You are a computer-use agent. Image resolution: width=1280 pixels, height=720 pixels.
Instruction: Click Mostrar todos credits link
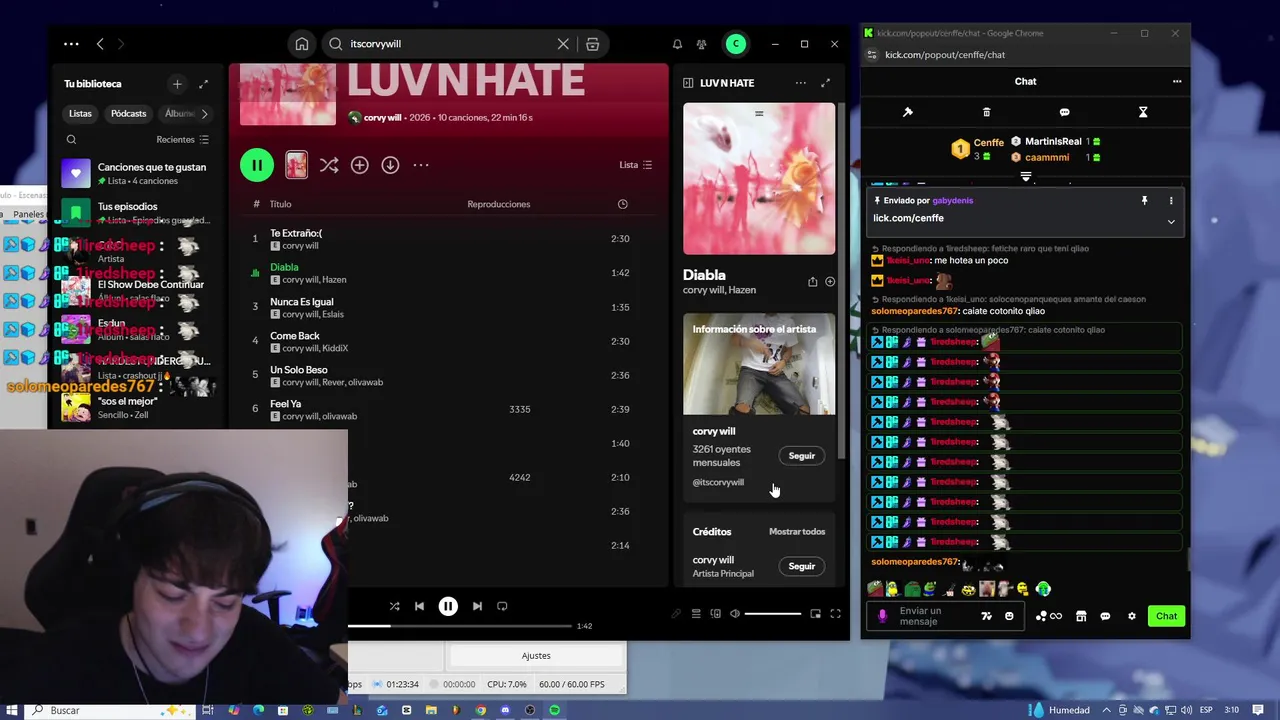[797, 532]
